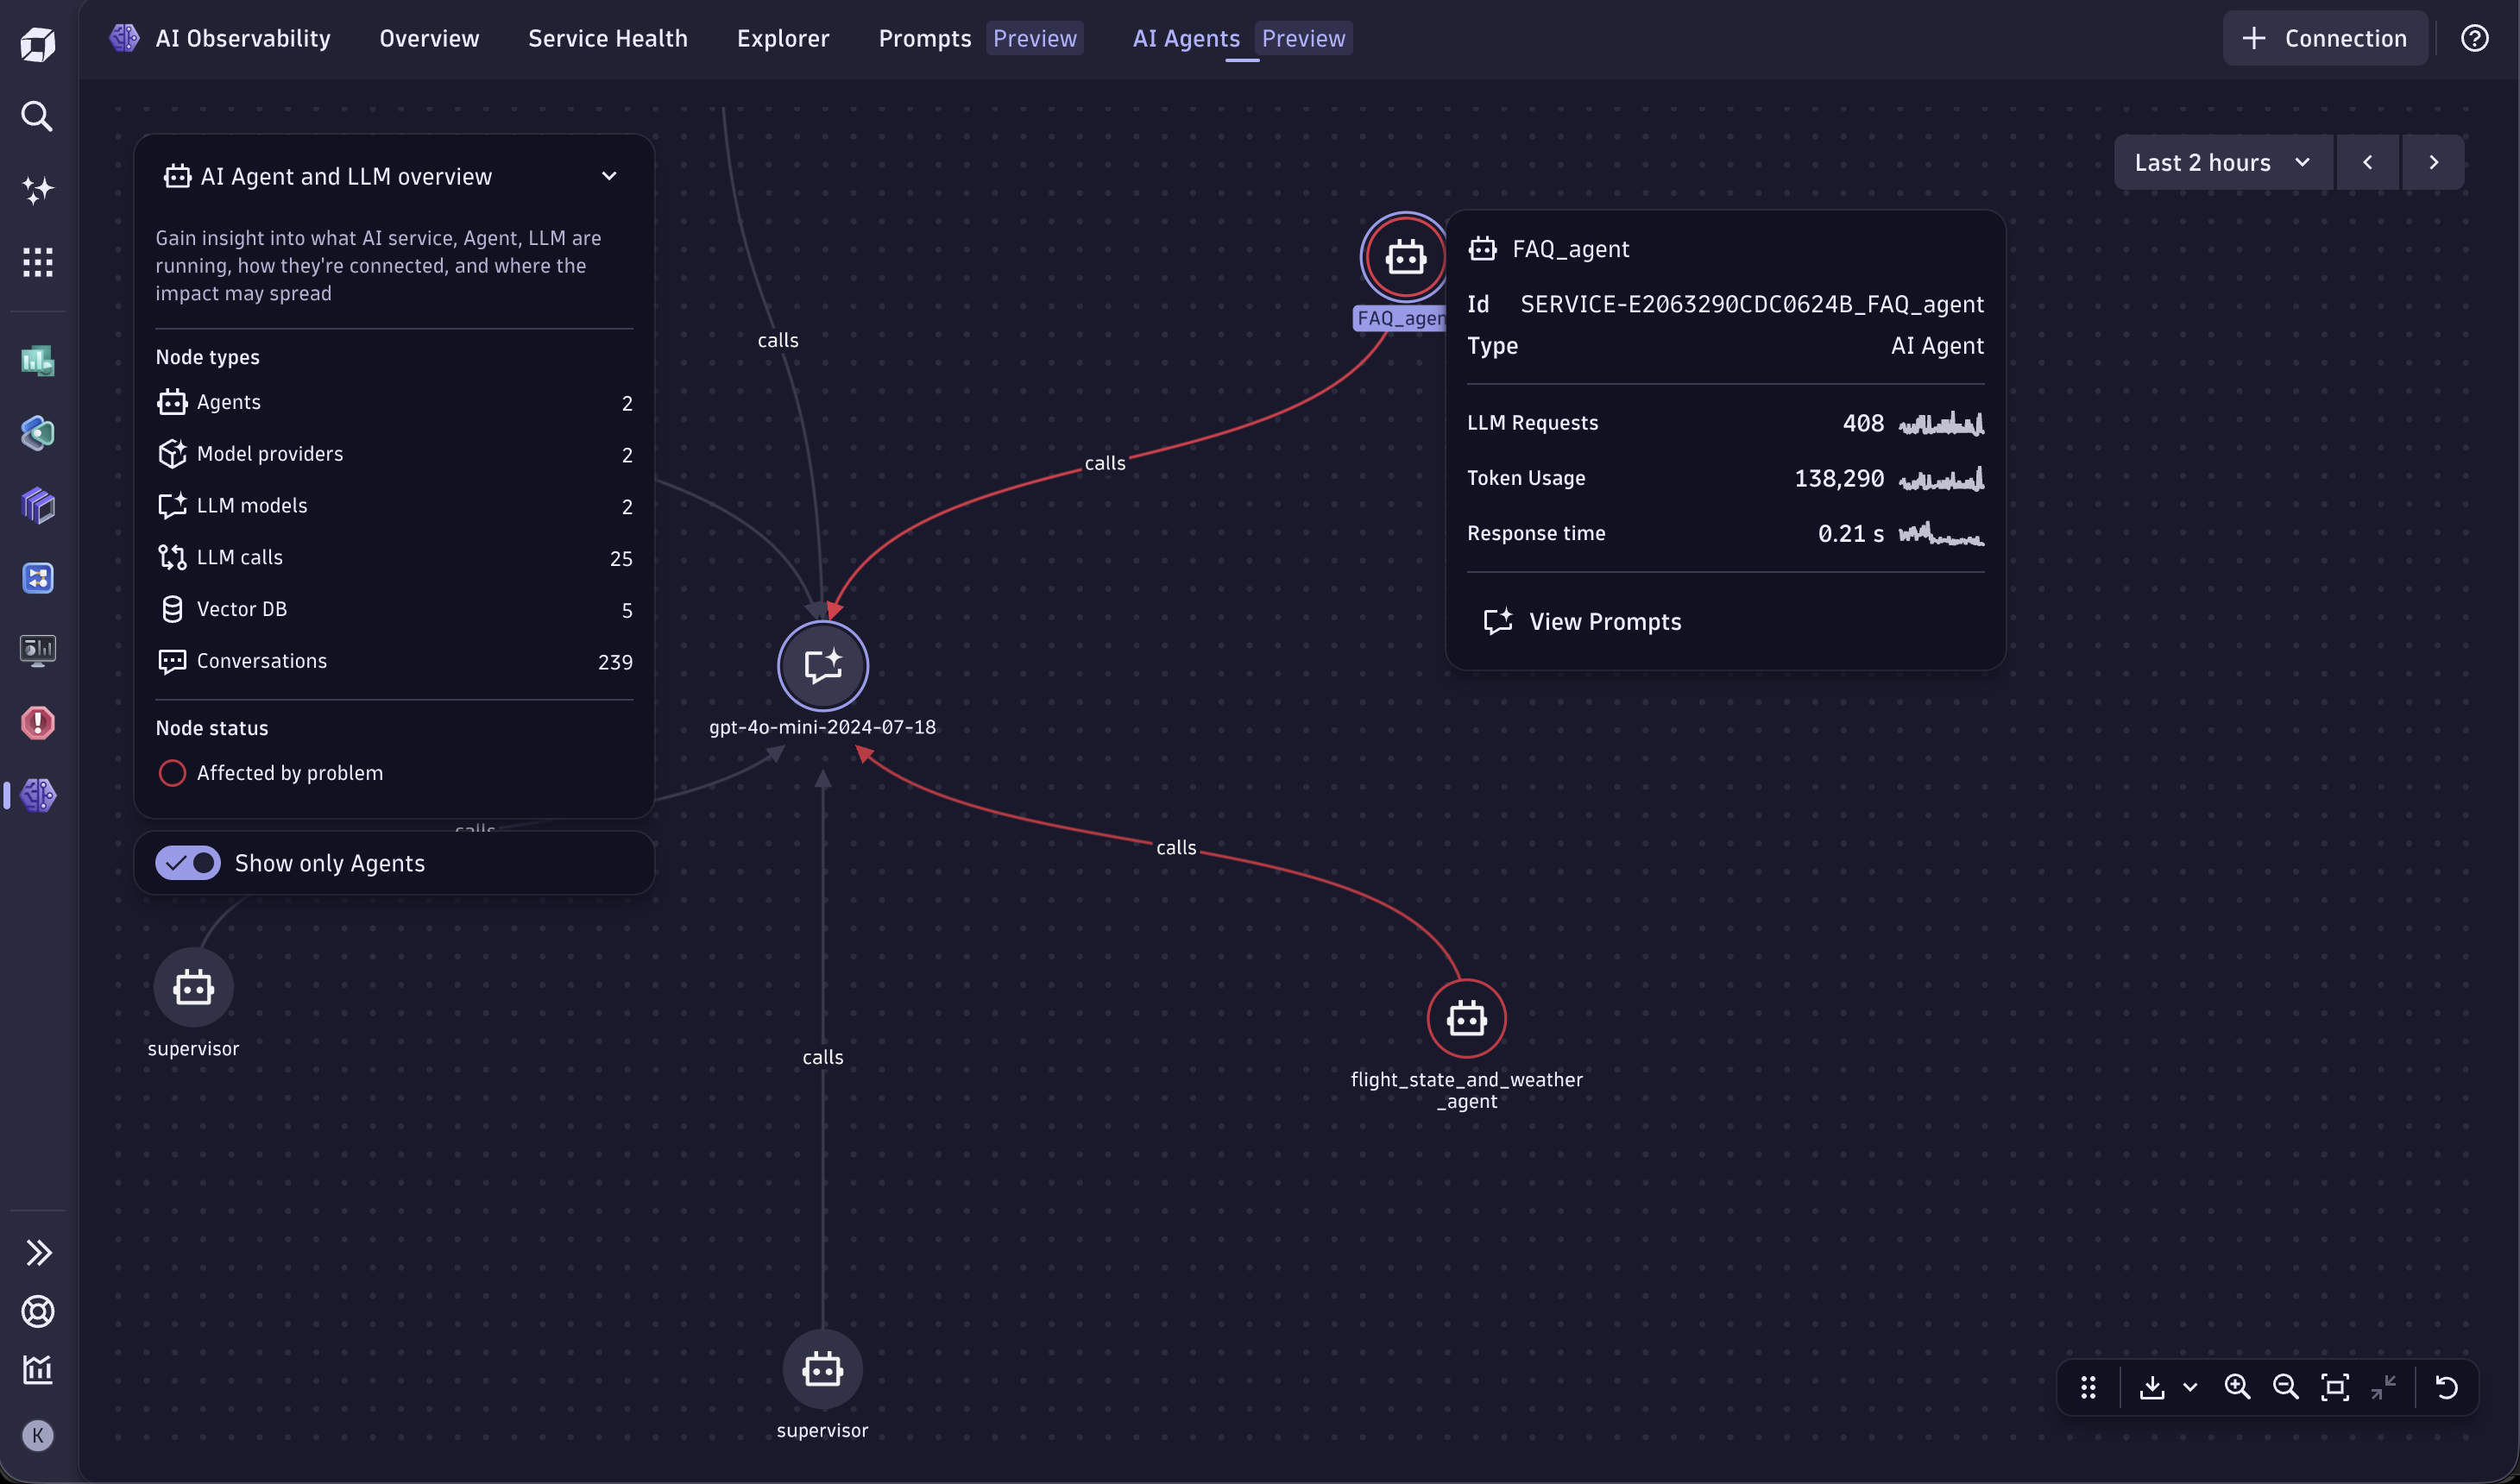Click the LLM calls row
This screenshot has width=2520, height=1484.
coord(395,558)
